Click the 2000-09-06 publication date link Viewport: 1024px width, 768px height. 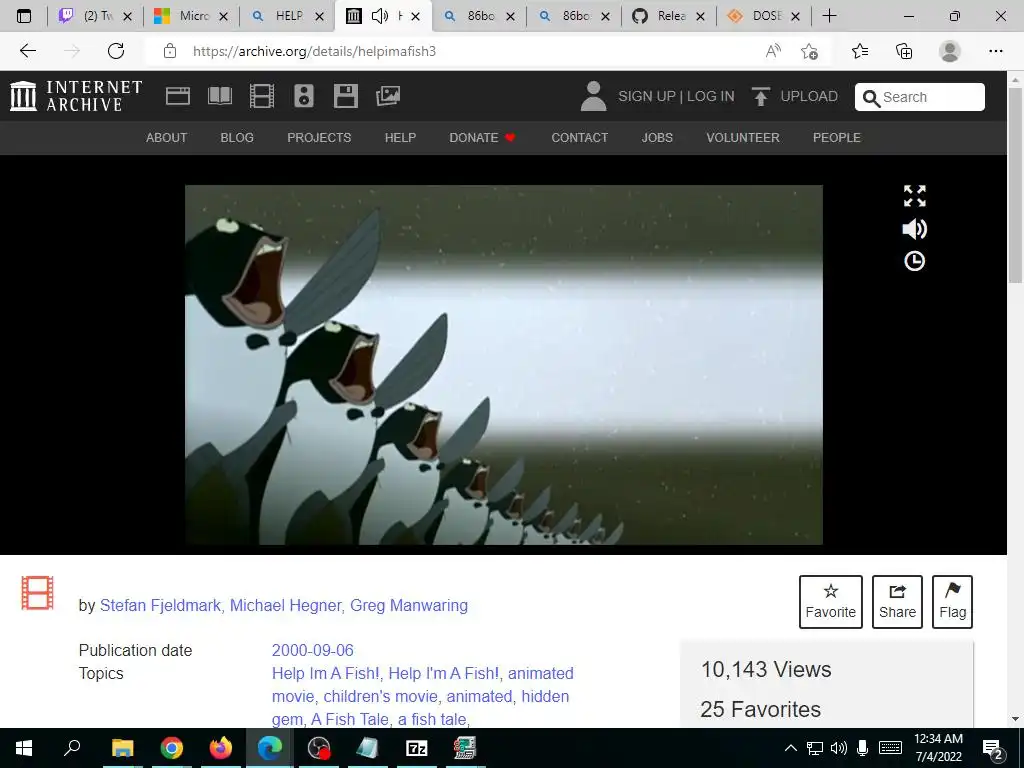click(x=313, y=650)
